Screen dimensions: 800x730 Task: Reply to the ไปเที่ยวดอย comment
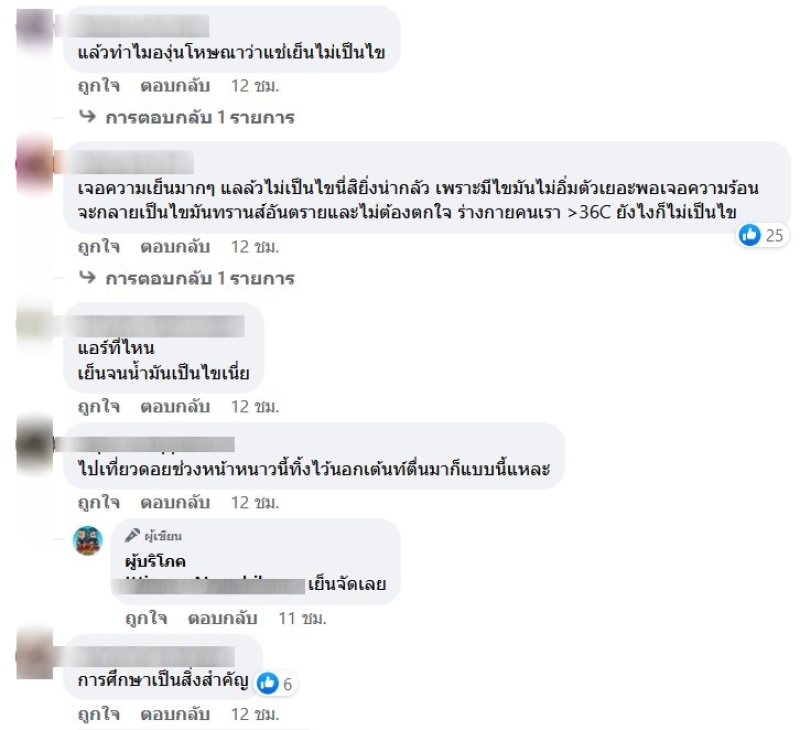click(x=175, y=502)
